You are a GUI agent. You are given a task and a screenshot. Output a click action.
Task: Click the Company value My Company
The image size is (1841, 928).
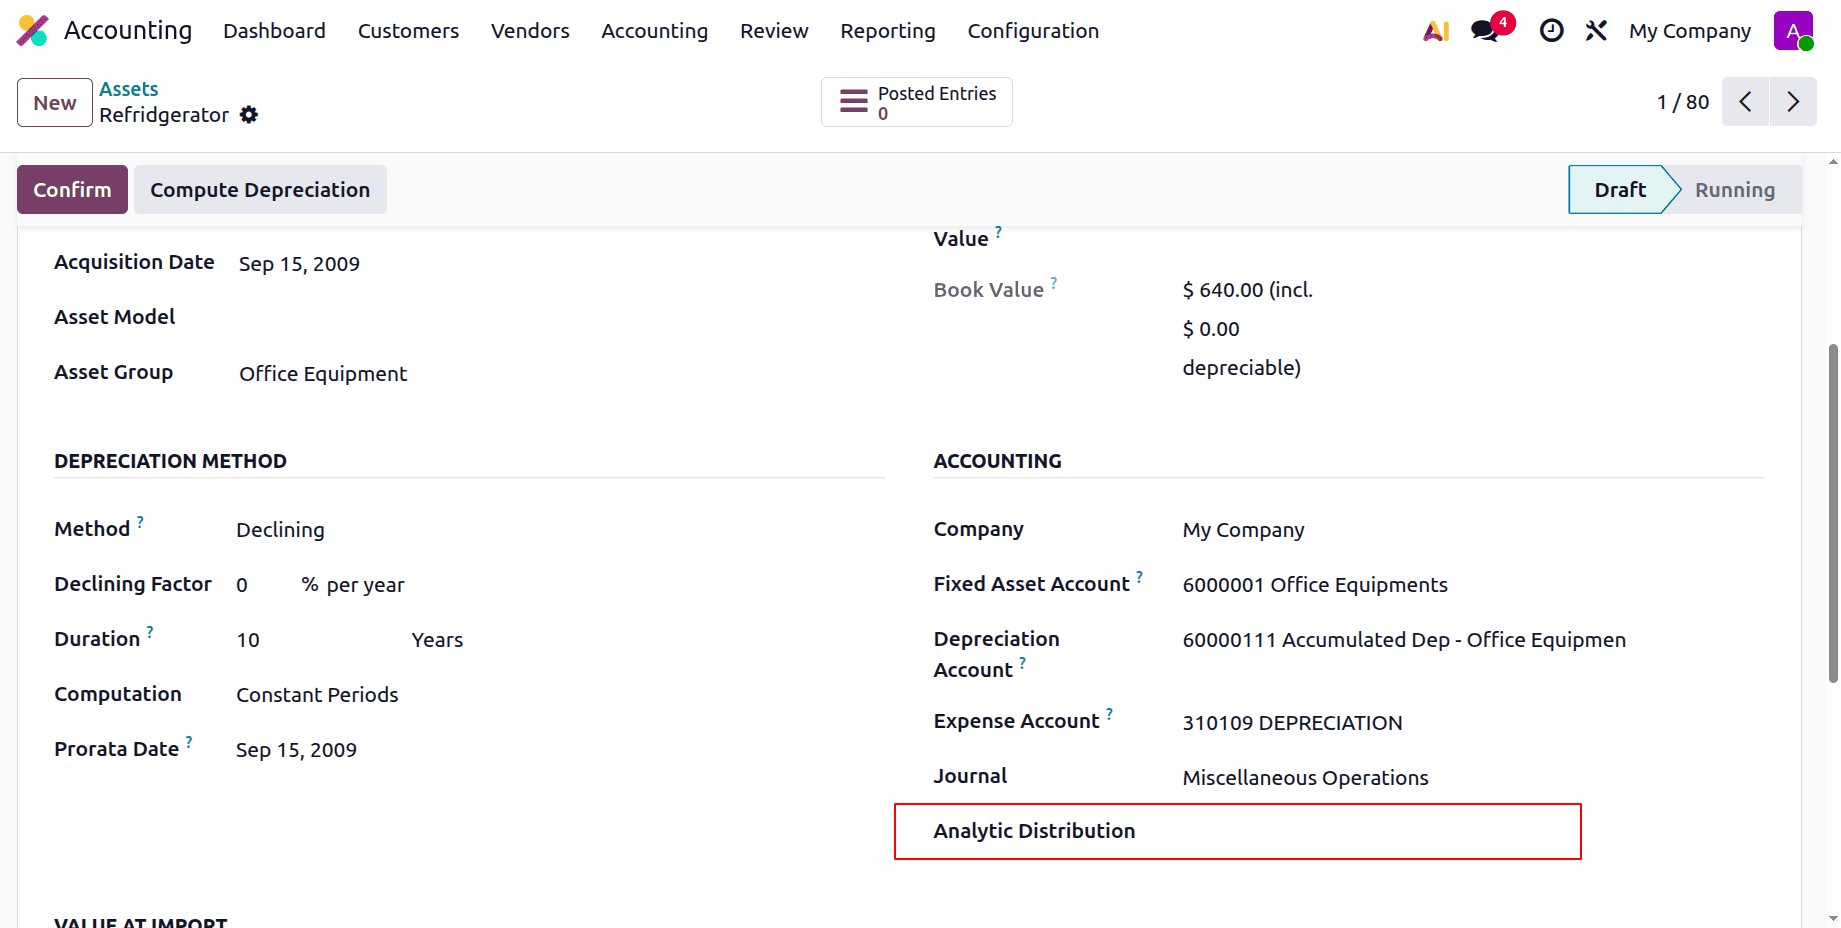(1243, 530)
